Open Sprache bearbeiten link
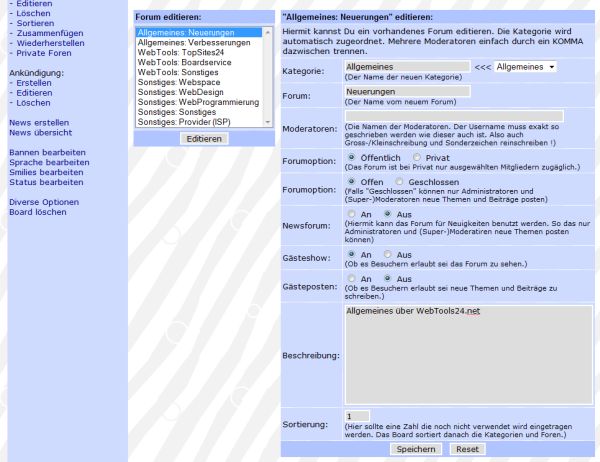600x462 pixels. pyautogui.click(x=49, y=163)
